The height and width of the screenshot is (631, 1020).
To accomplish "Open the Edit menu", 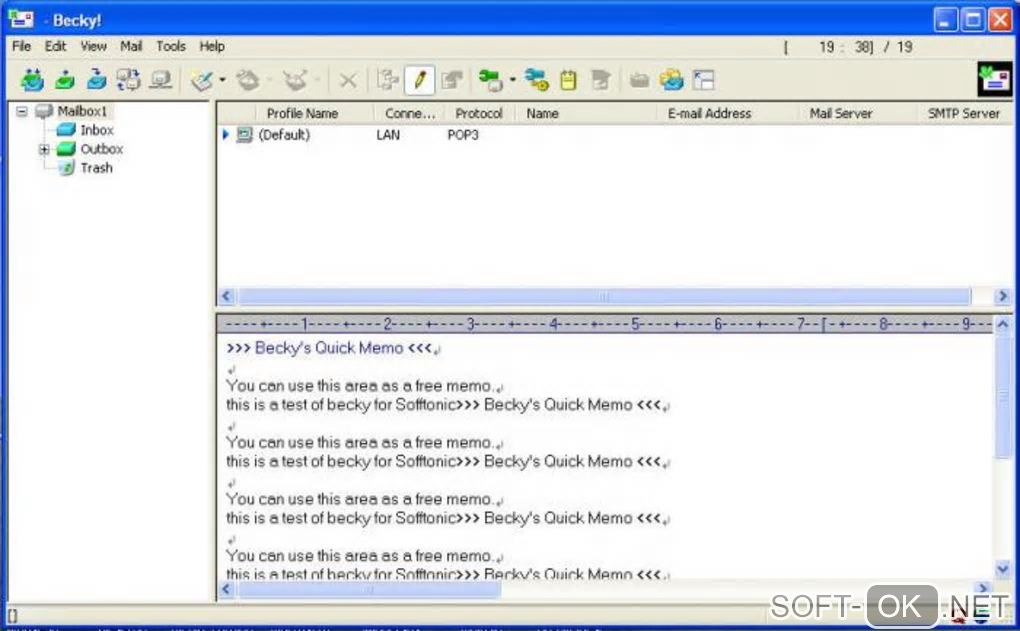I will (x=55, y=46).
